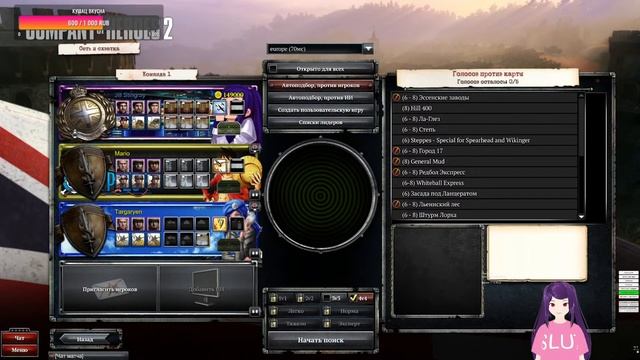Image resolution: width=640 pixels, height=360 pixels.
Task: Select the (6) Засада под Ланцератом map row
Action: click(x=484, y=193)
